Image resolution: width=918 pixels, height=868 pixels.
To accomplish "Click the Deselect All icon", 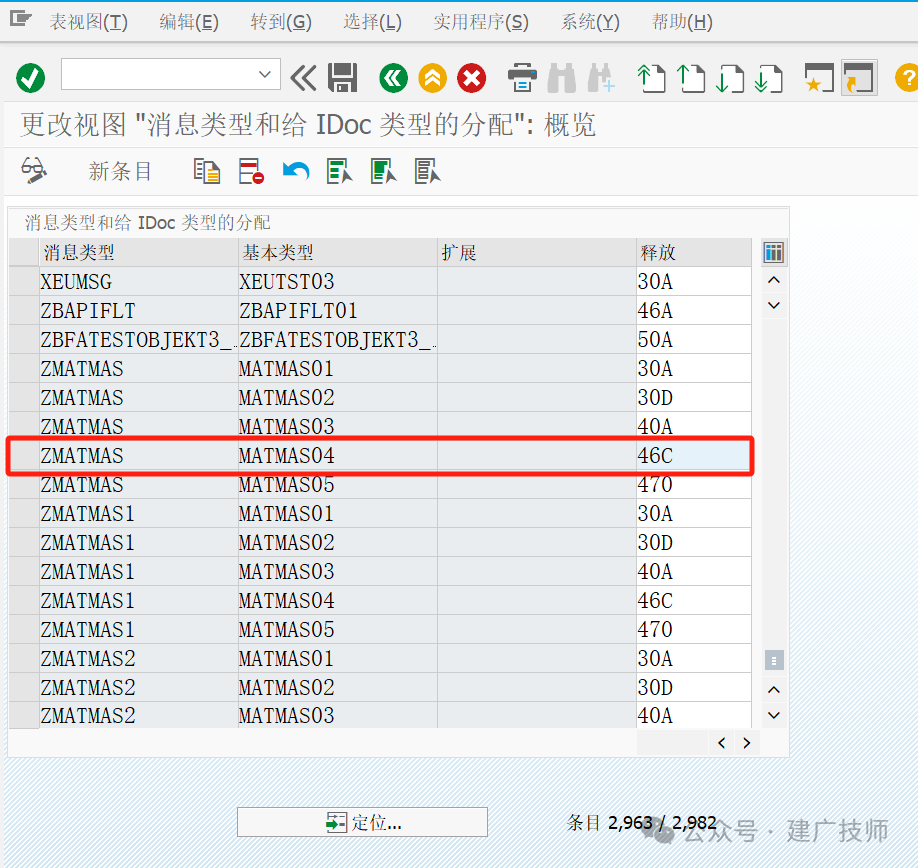I will (428, 171).
